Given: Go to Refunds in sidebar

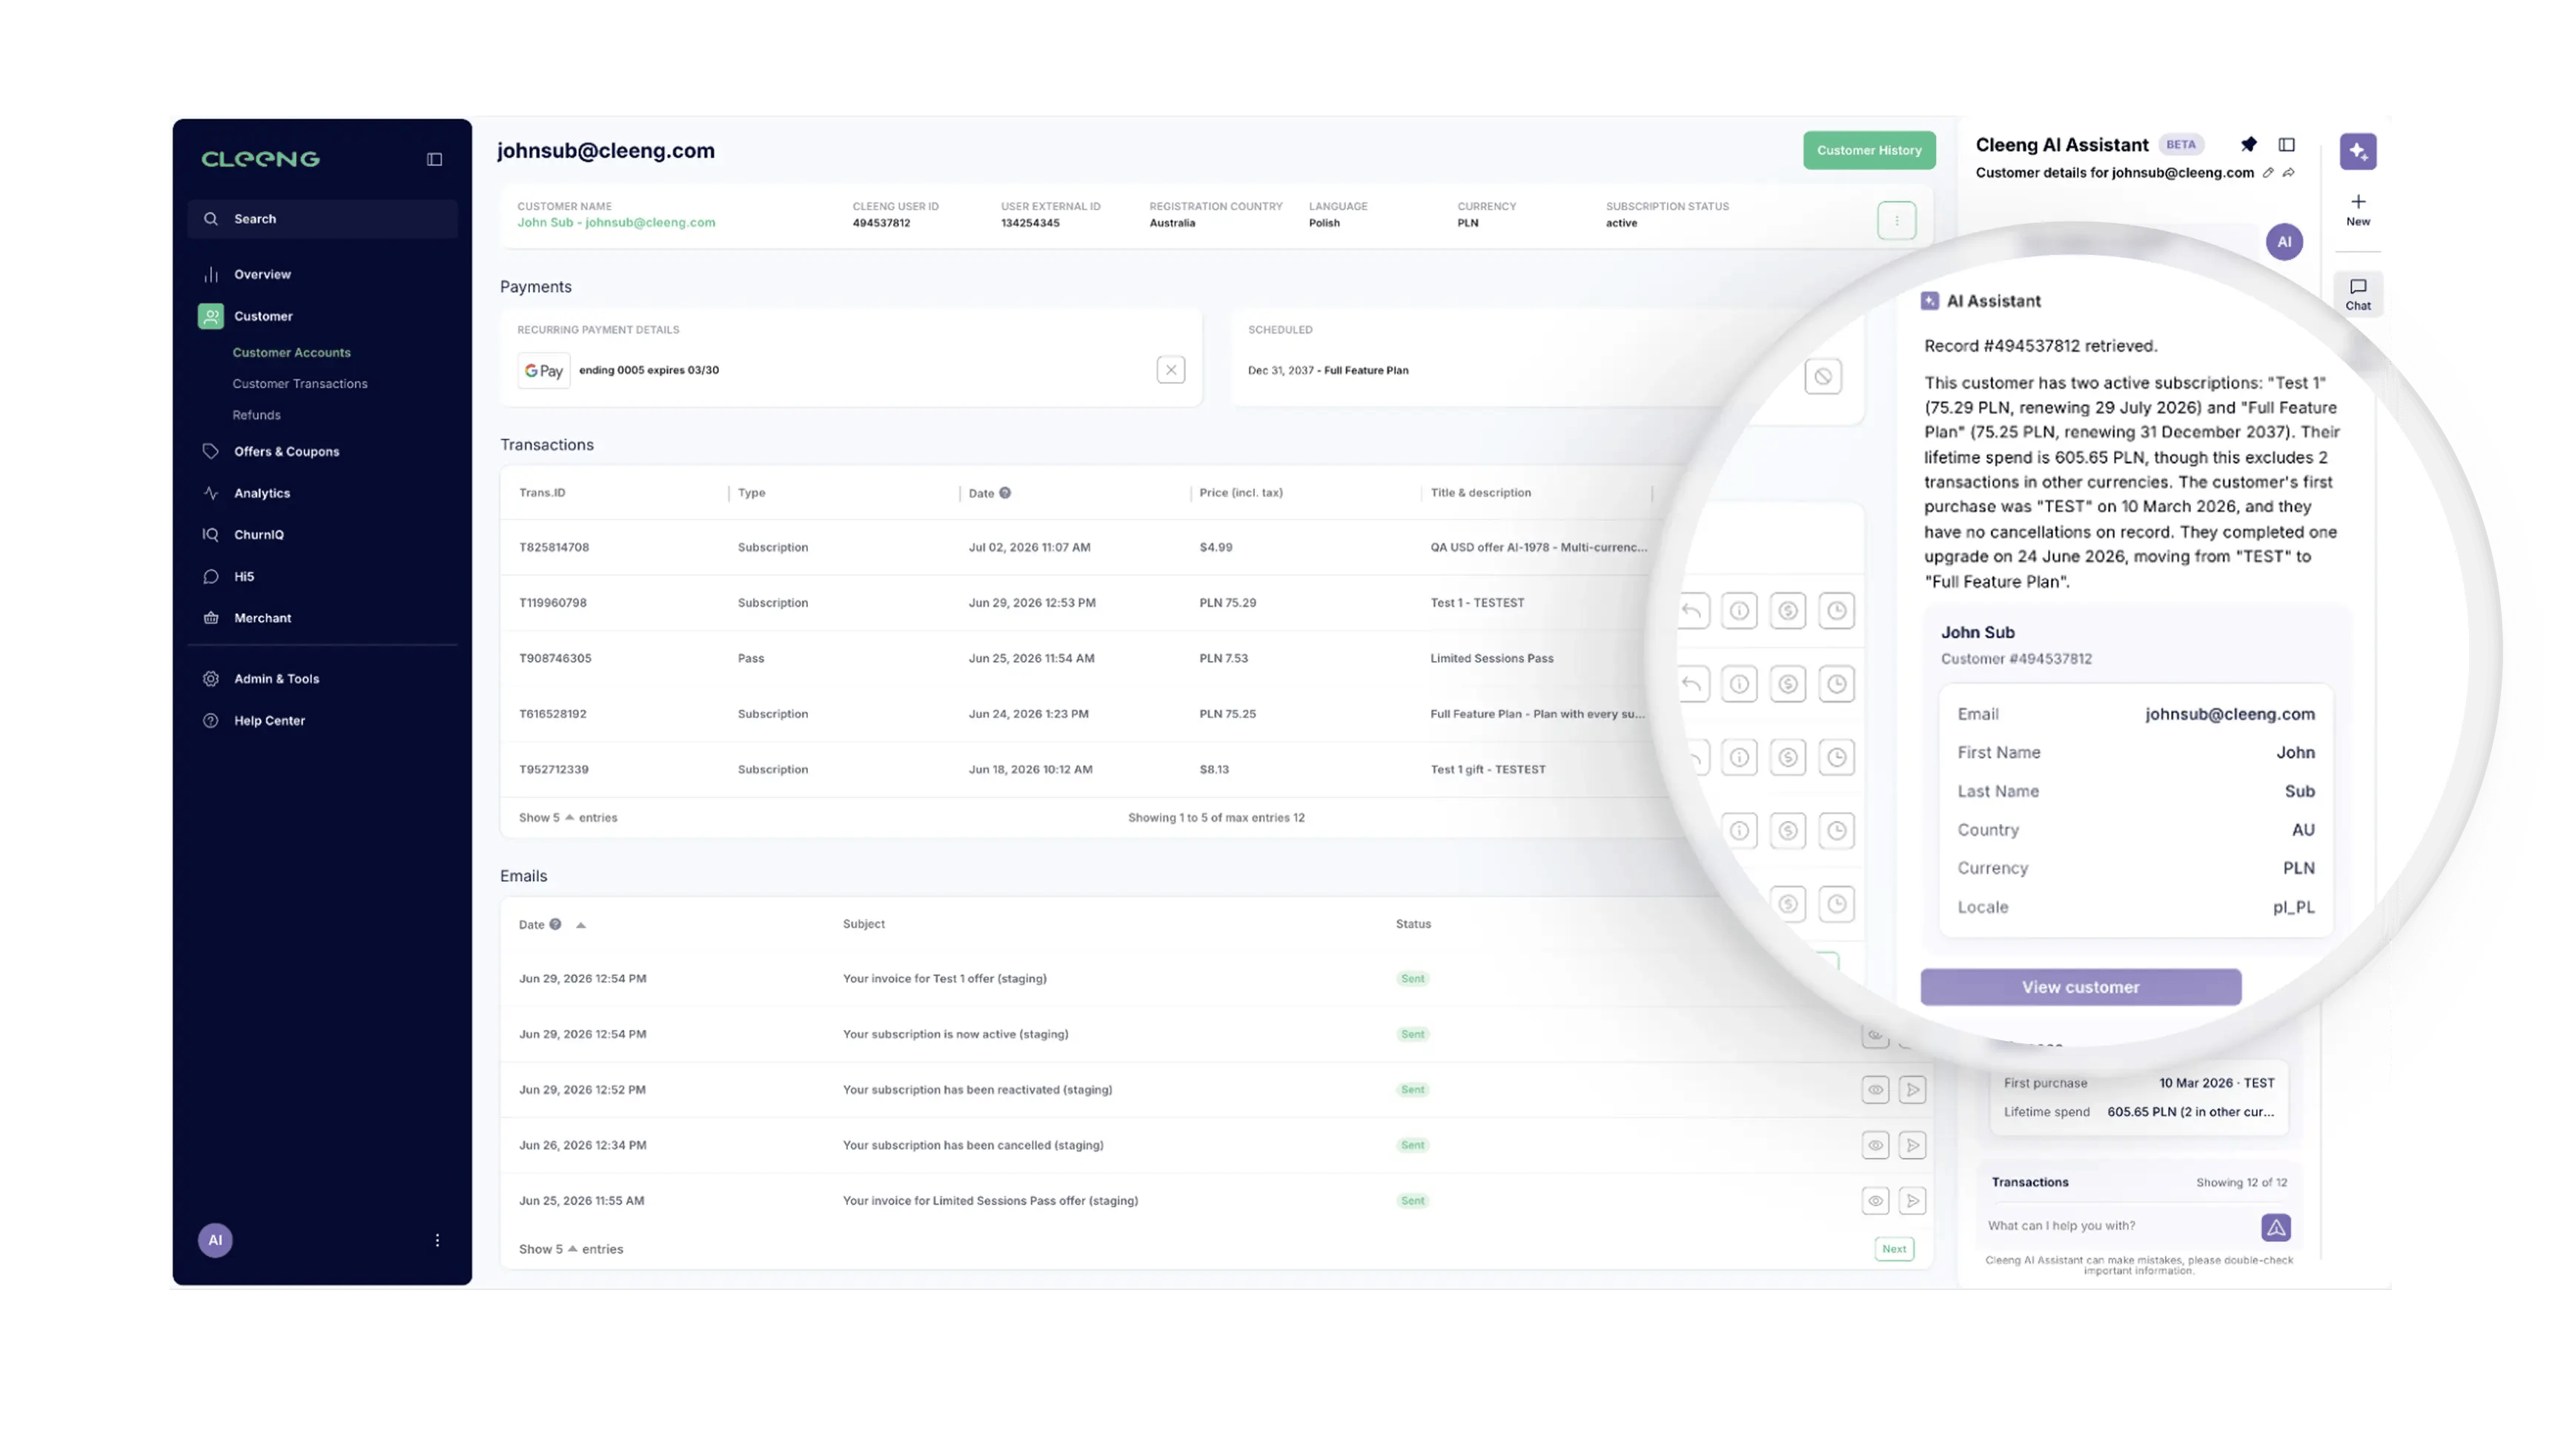Looking at the screenshot, I should (256, 415).
